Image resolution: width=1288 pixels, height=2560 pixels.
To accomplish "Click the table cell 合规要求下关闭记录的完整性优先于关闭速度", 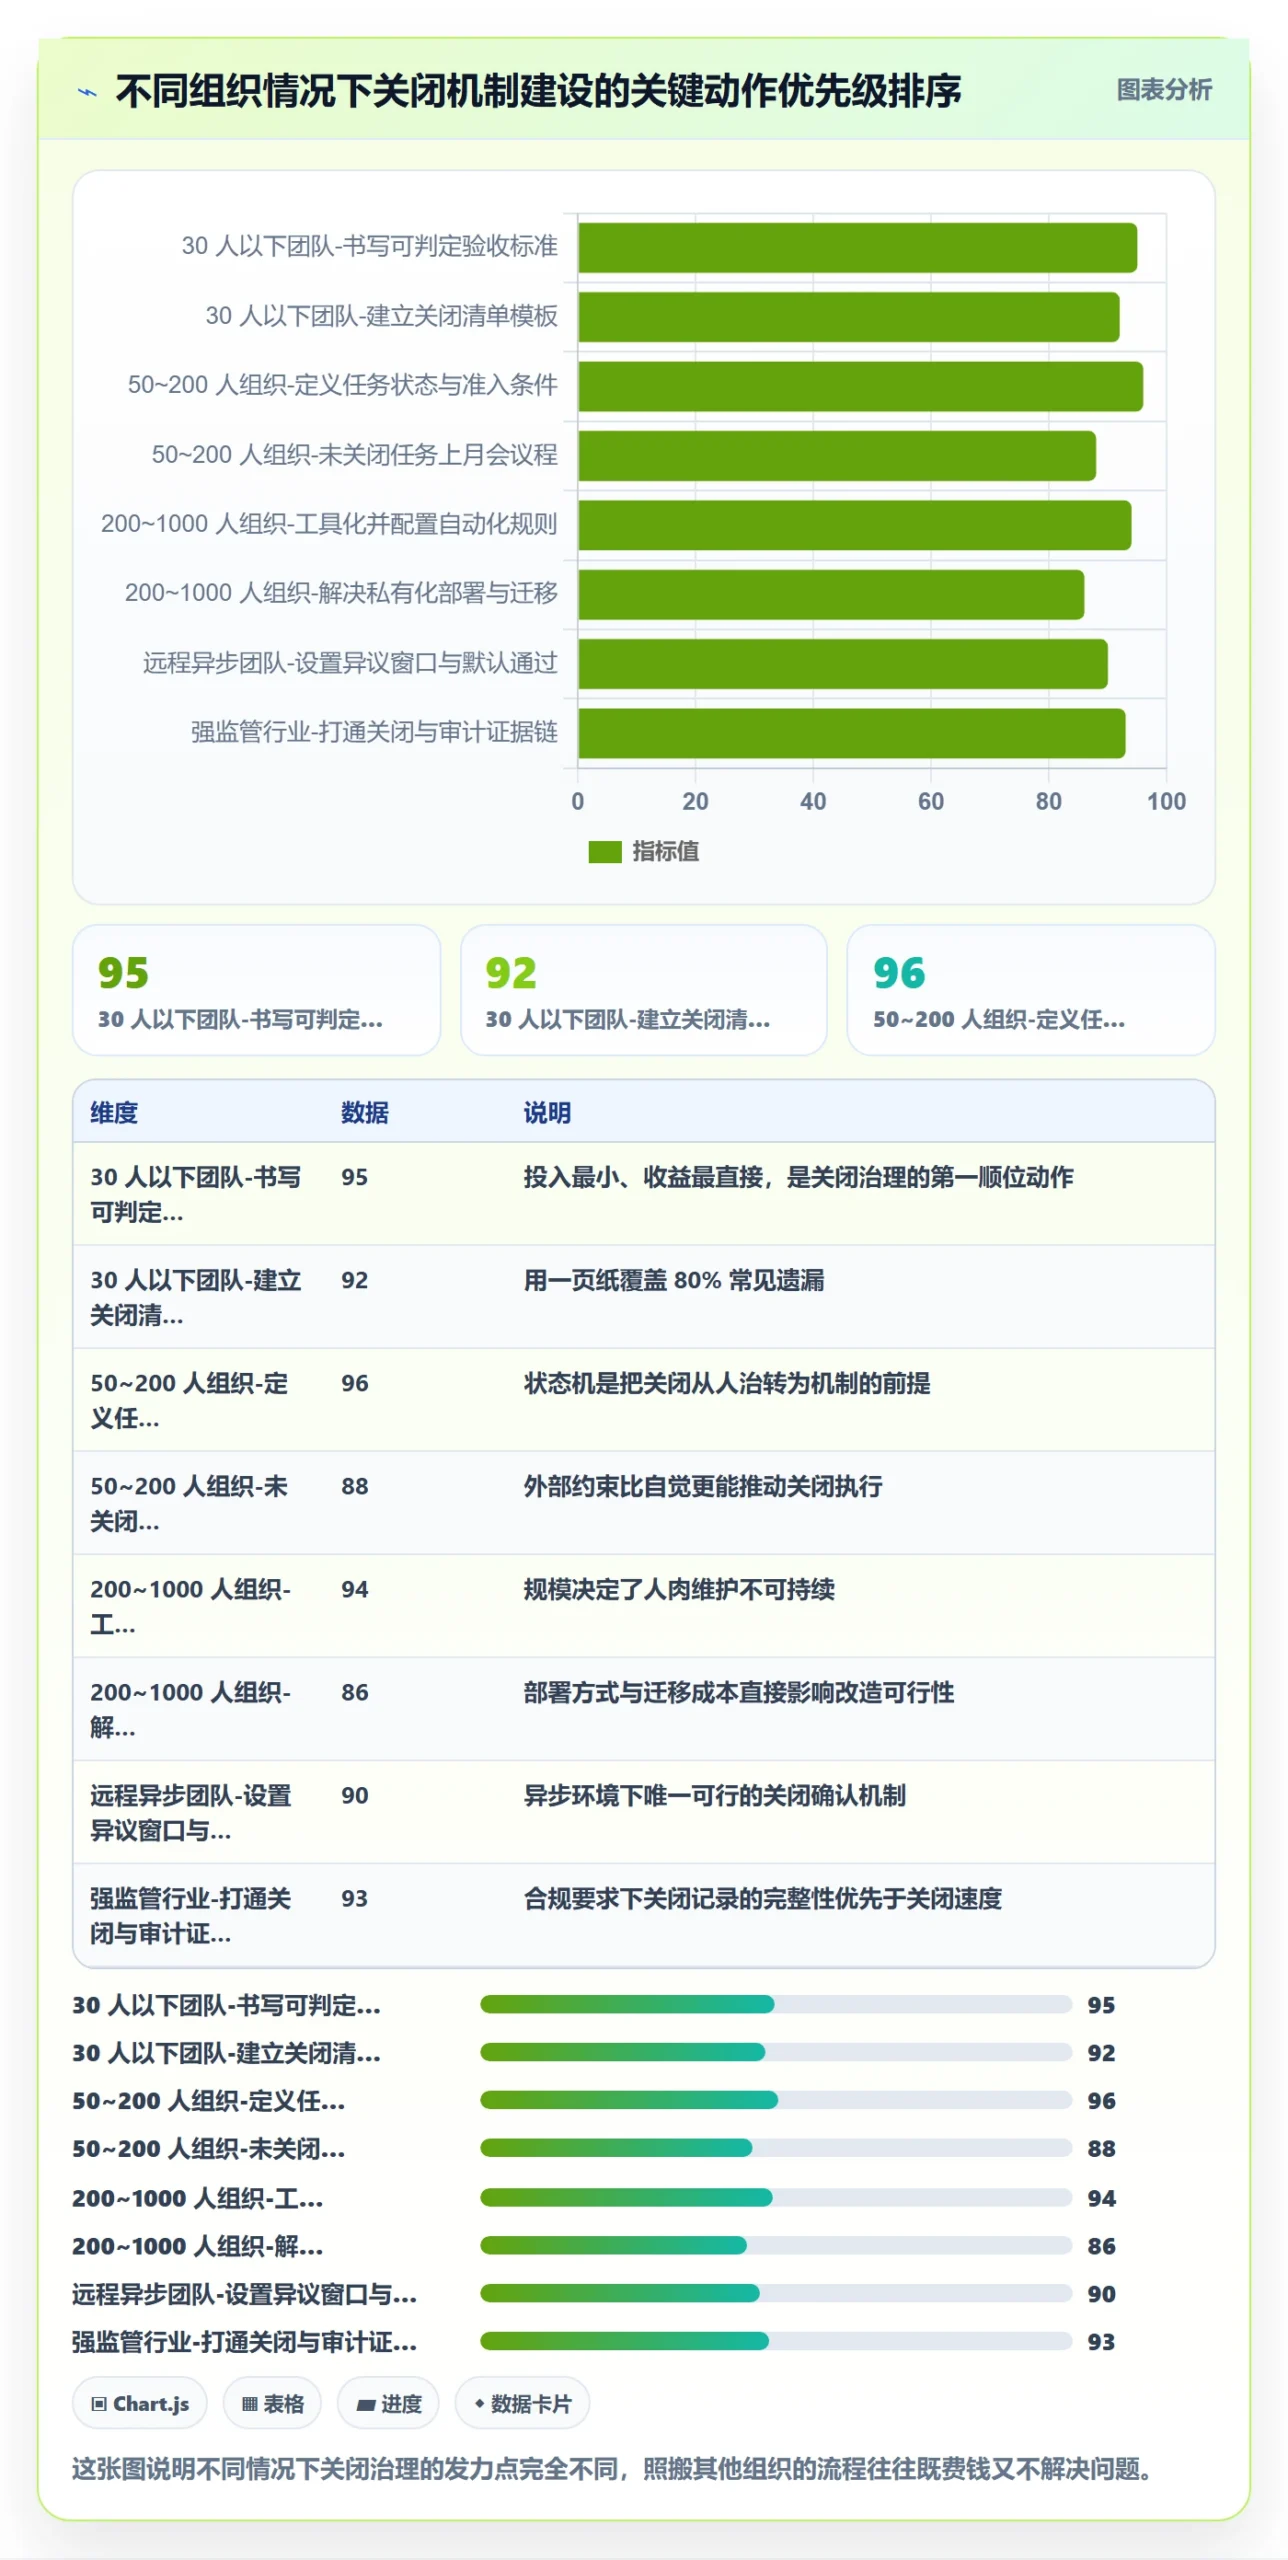I will pyautogui.click(x=763, y=1898).
